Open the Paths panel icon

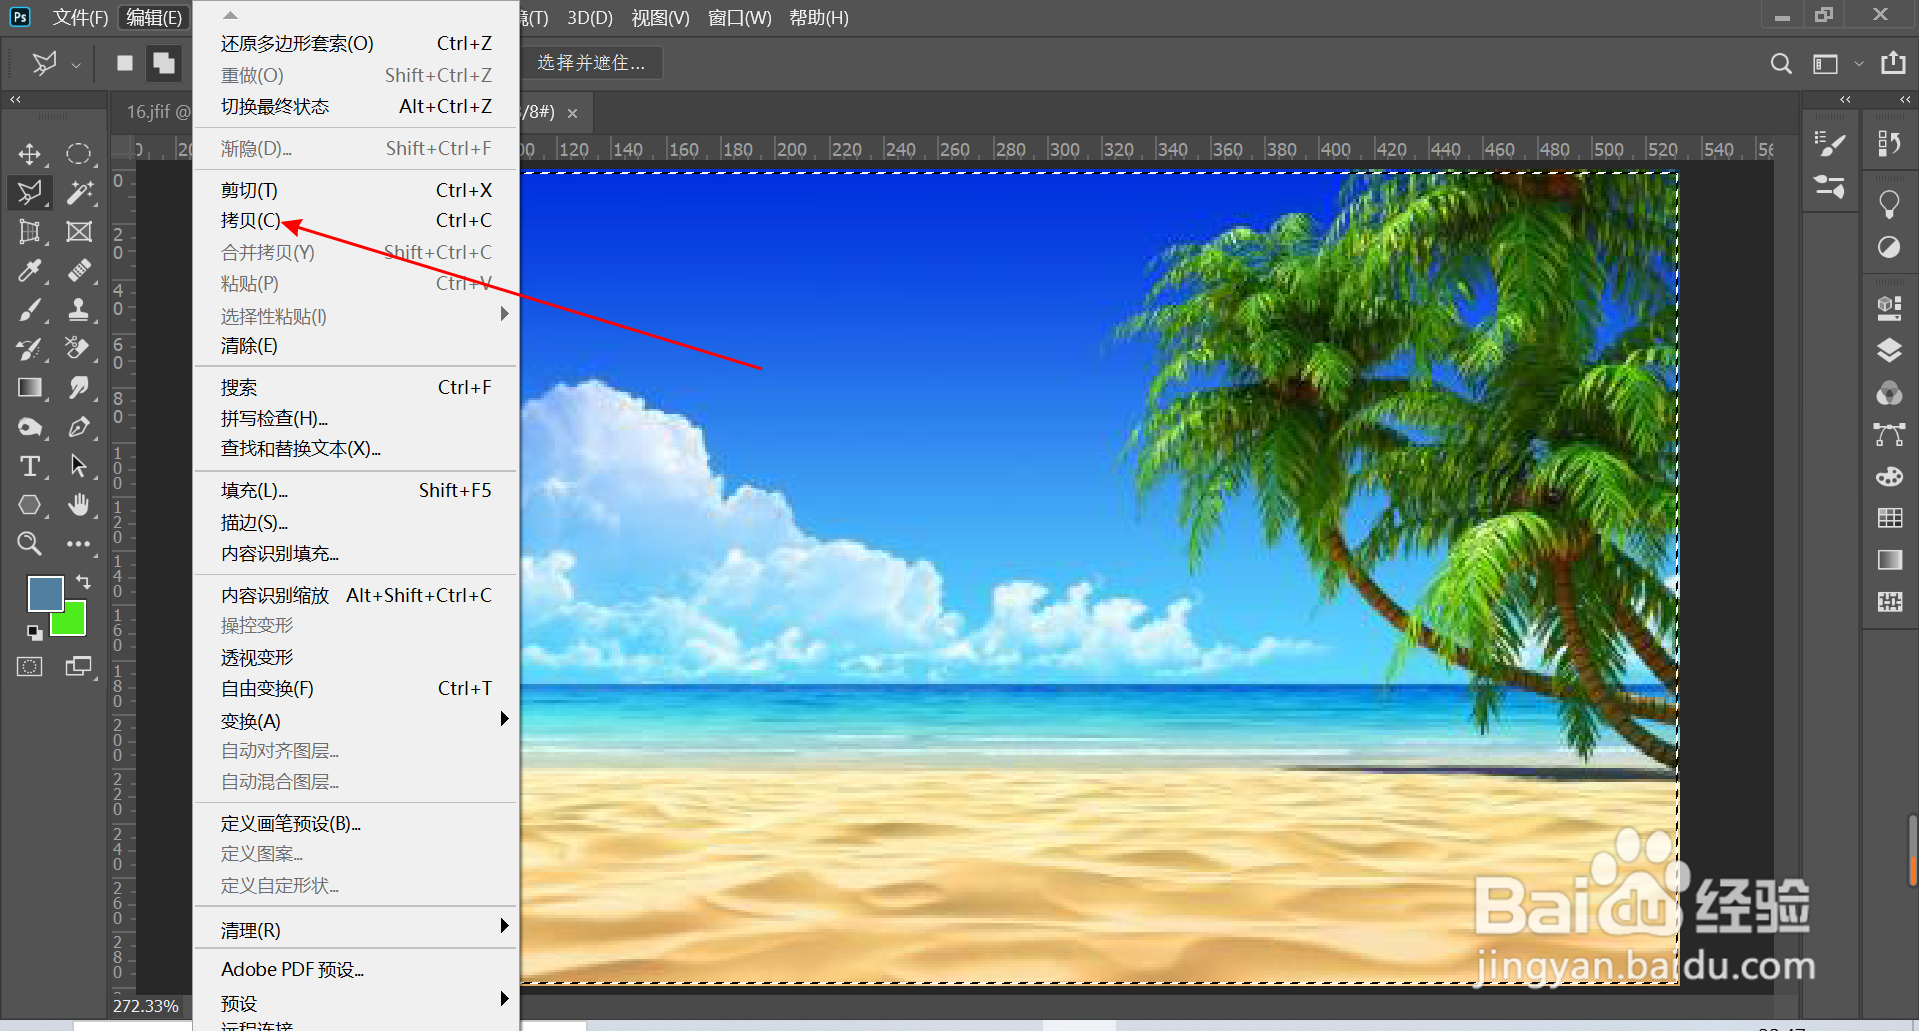point(1889,434)
